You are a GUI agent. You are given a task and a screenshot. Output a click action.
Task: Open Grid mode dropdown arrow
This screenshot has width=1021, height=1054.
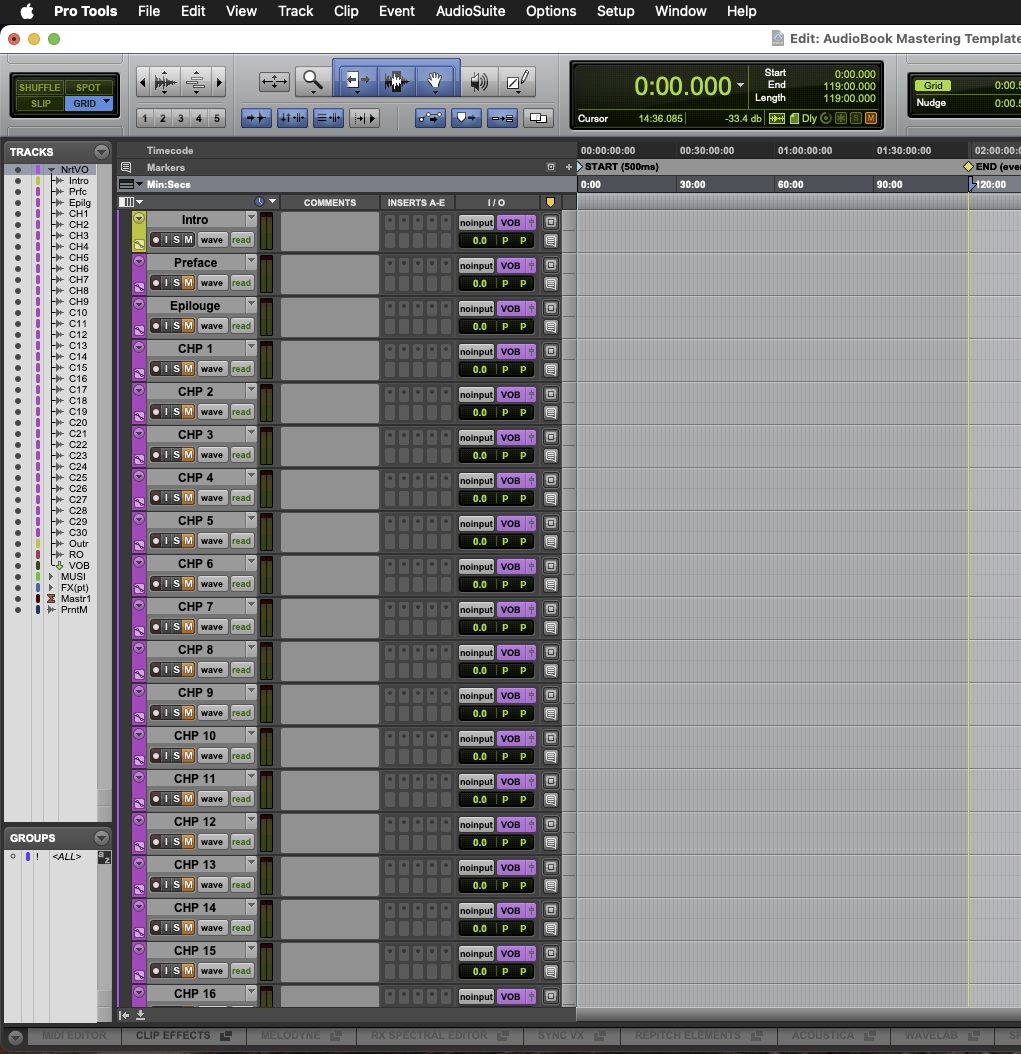coord(106,102)
